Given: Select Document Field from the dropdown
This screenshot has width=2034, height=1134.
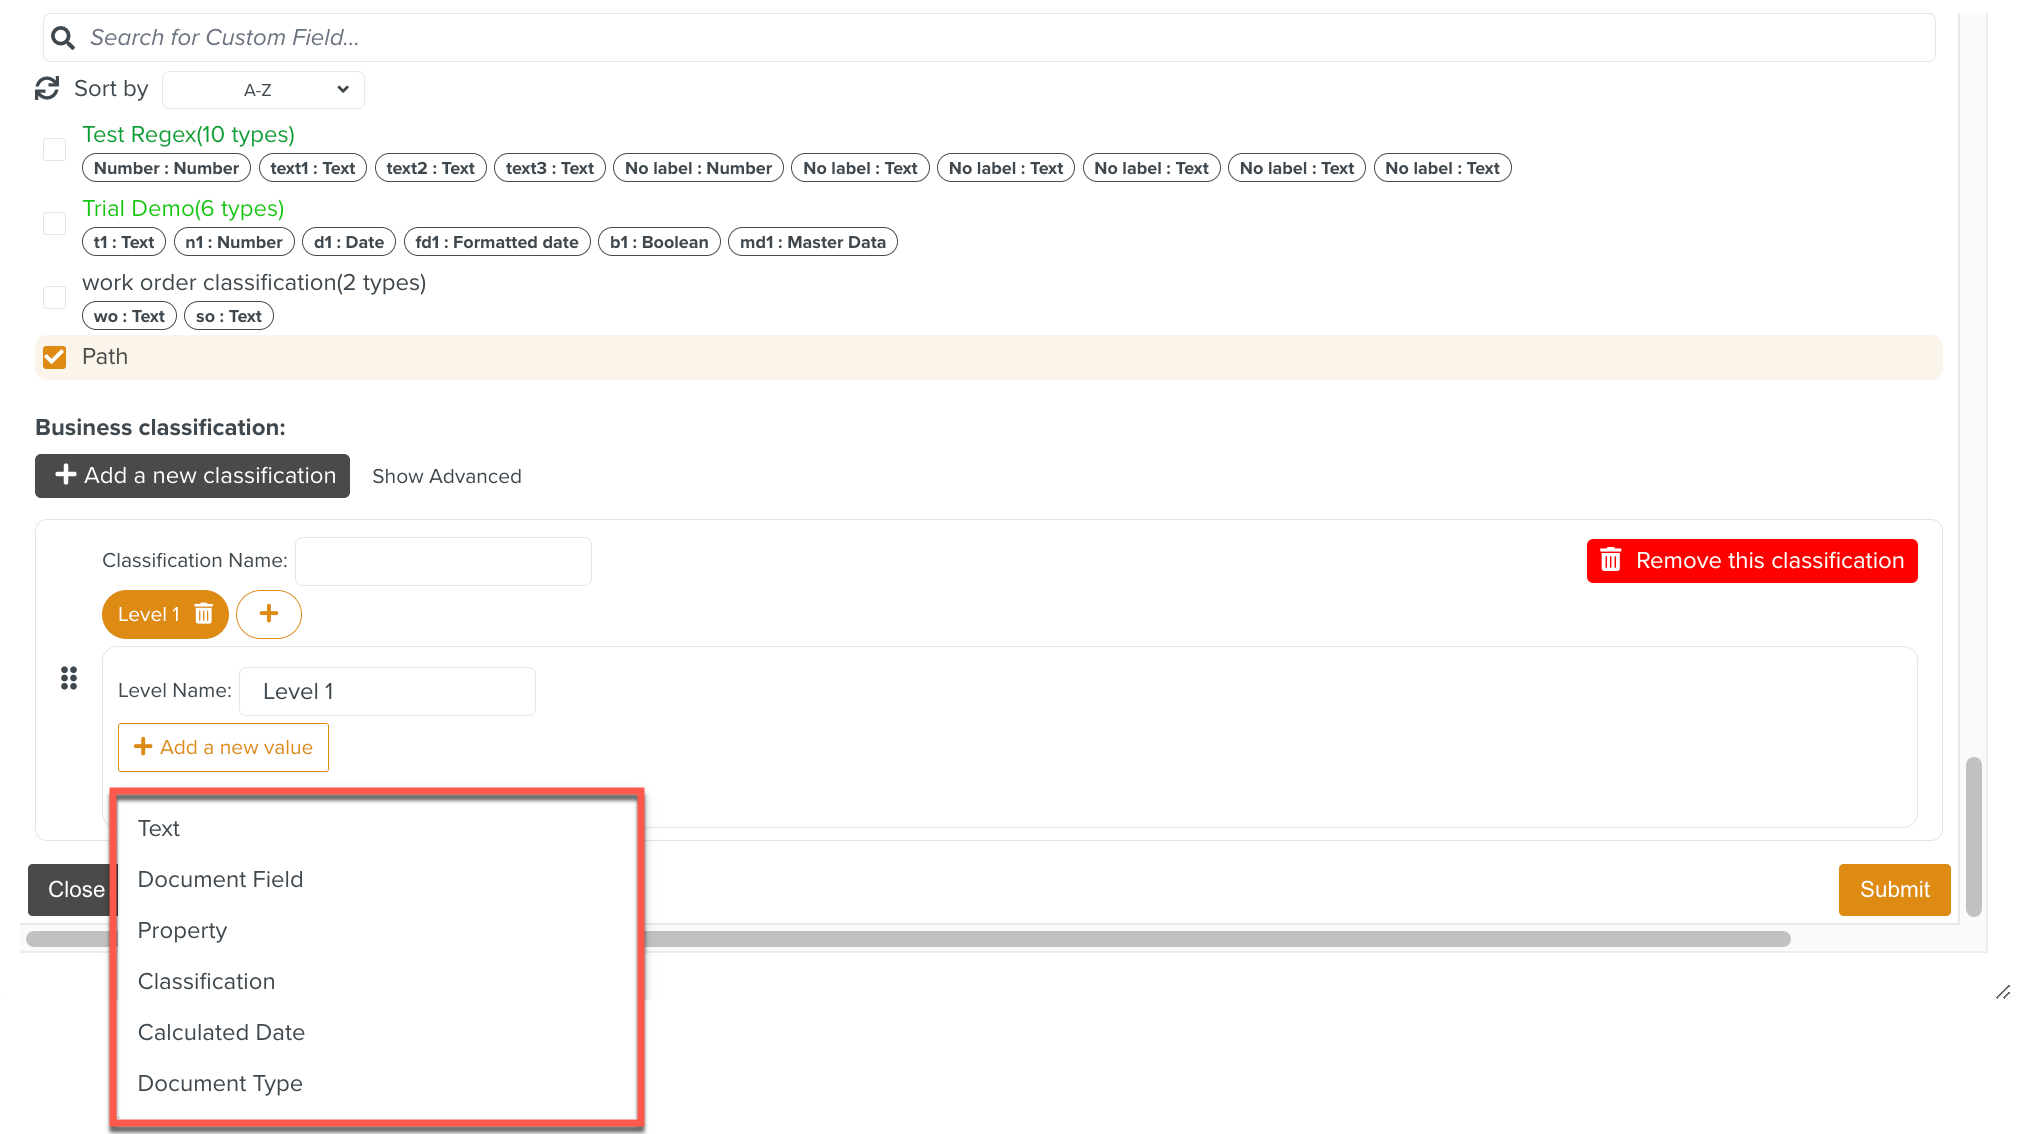Looking at the screenshot, I should pyautogui.click(x=220, y=879).
